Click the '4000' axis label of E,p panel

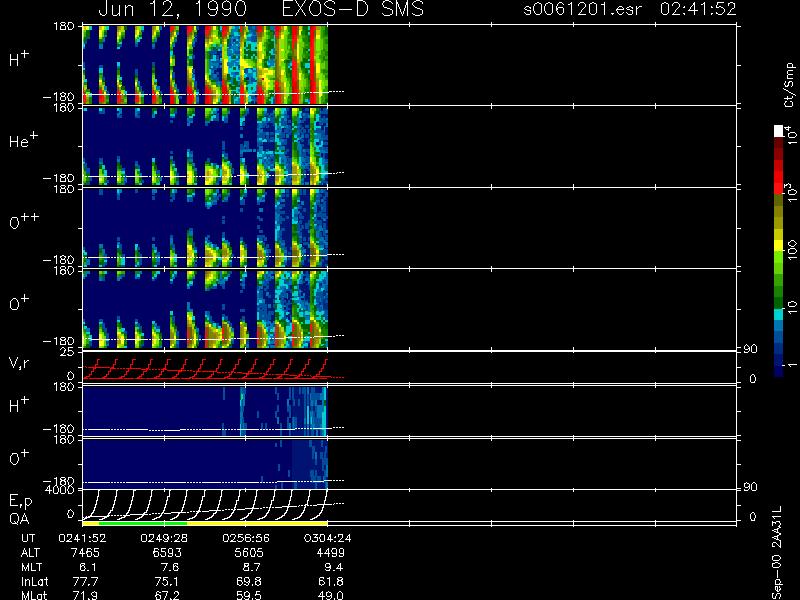click(x=59, y=490)
